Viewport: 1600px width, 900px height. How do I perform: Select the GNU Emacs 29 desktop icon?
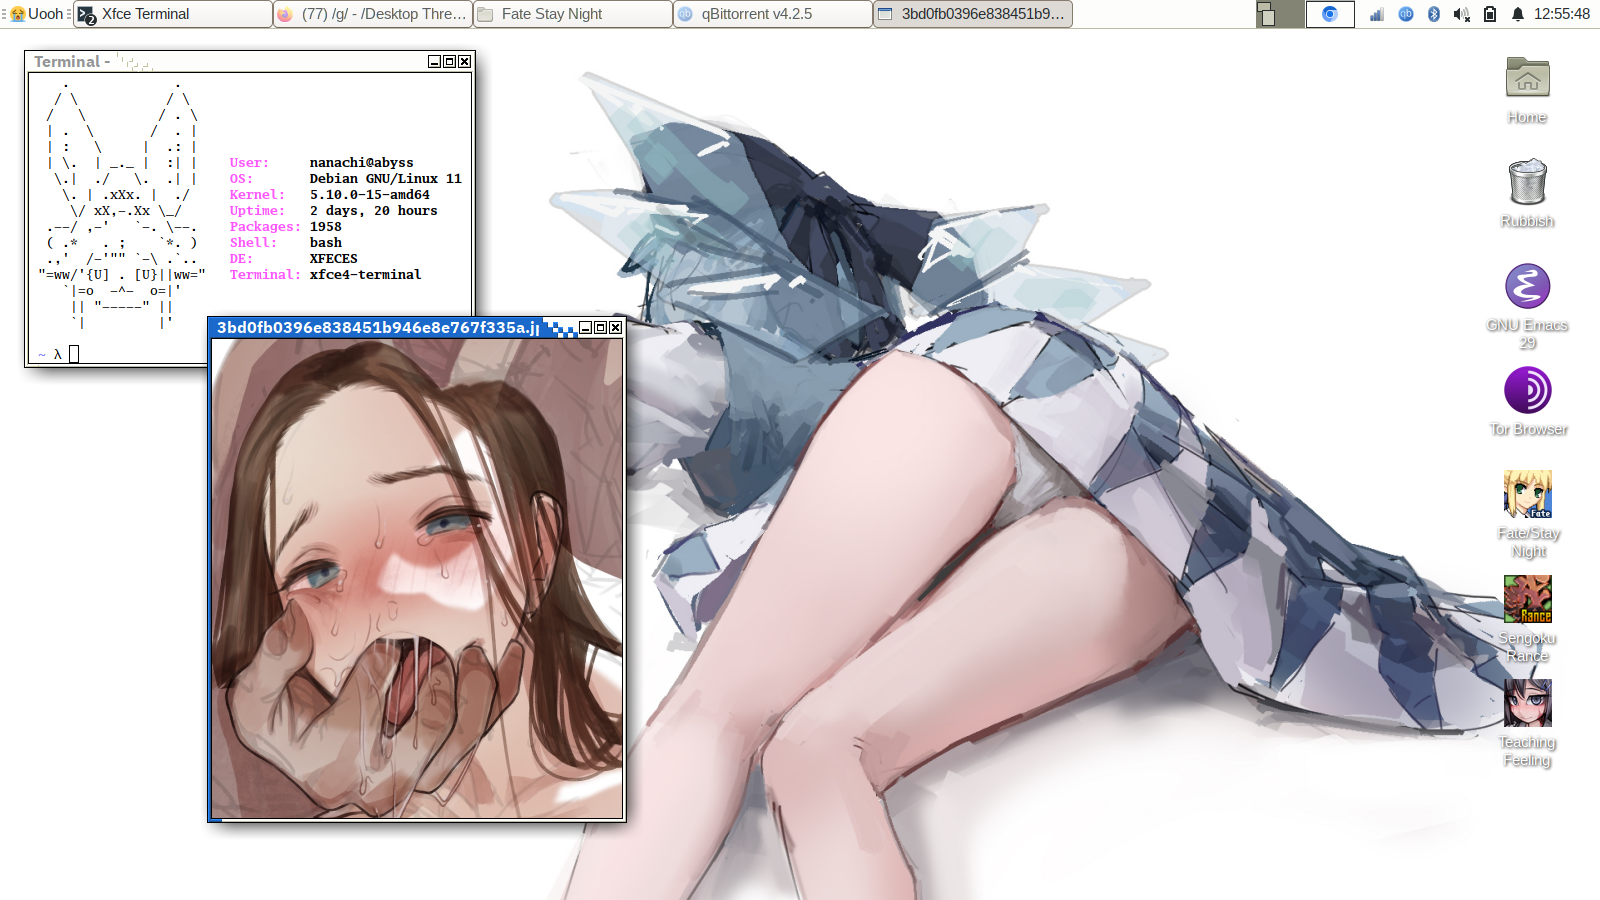click(1527, 307)
